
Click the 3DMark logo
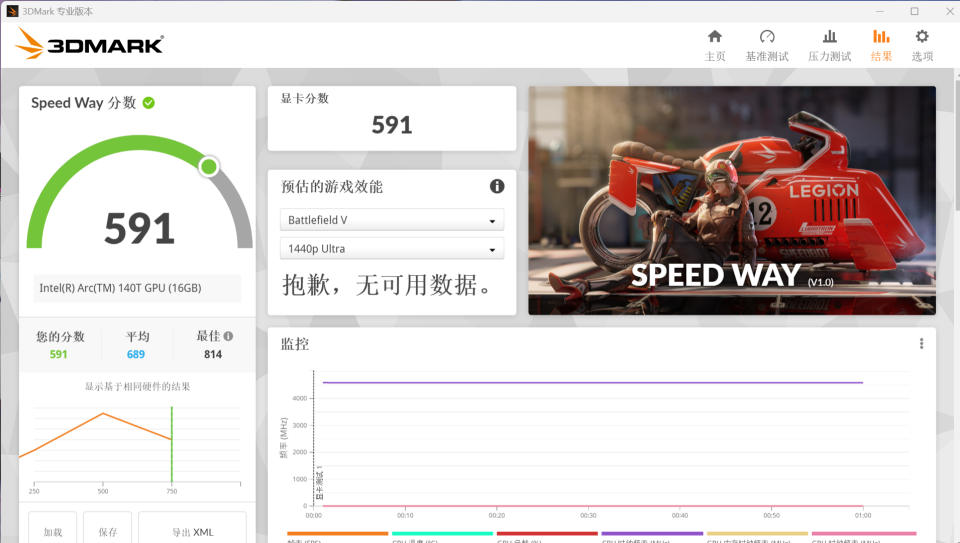tap(89, 43)
